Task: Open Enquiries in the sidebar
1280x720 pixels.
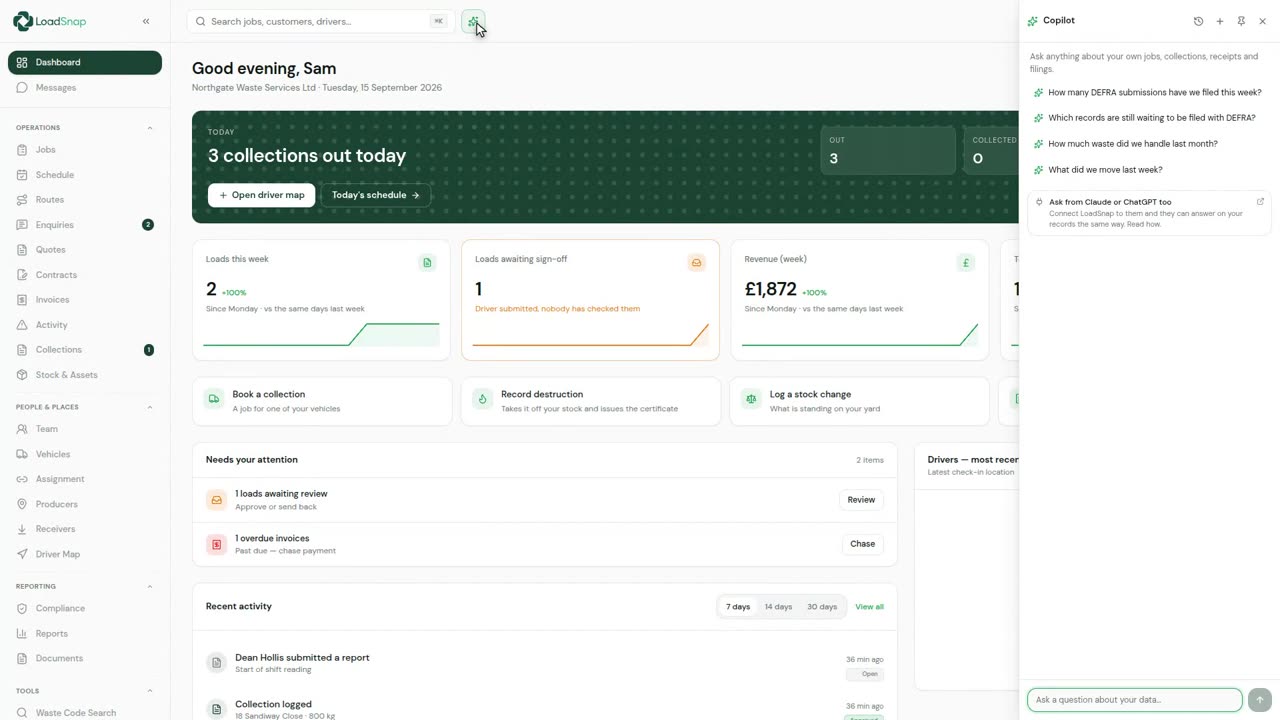Action: tap(85, 225)
